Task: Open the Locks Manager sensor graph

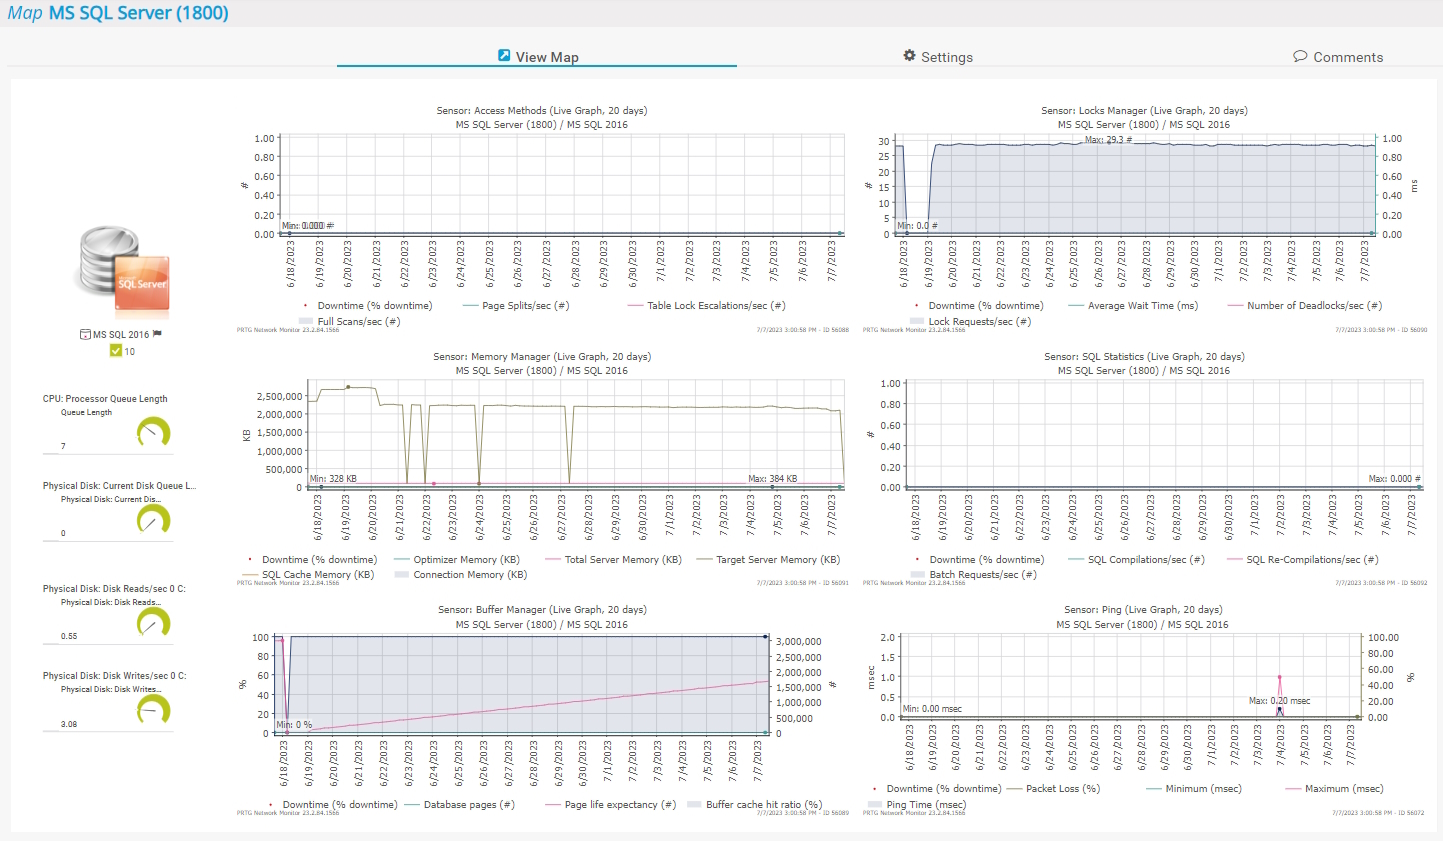Action: (x=1145, y=220)
